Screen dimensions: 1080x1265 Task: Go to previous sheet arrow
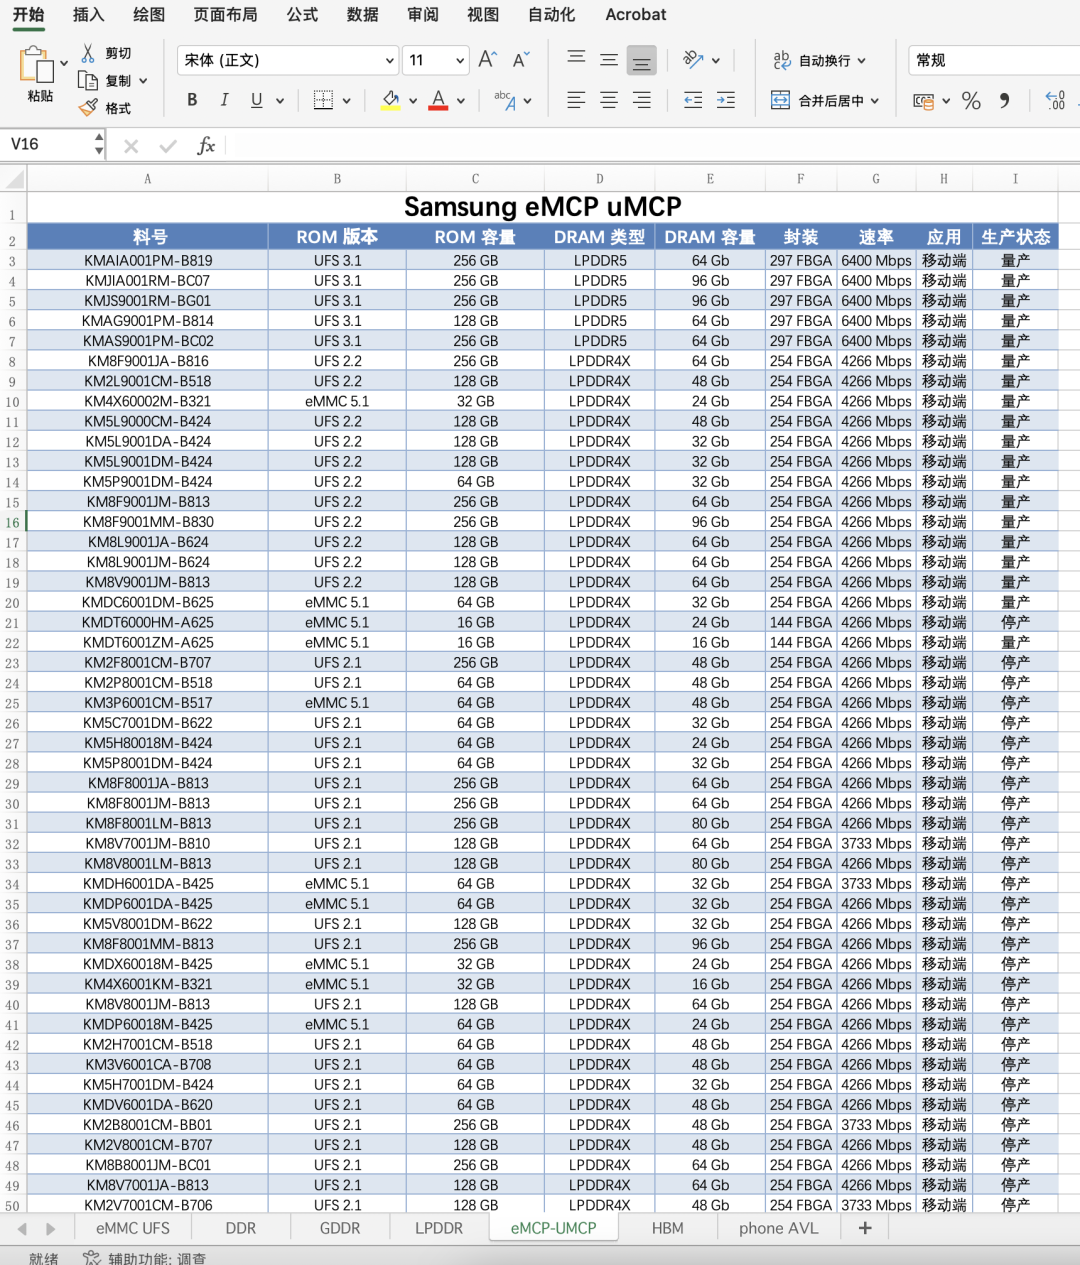[22, 1228]
